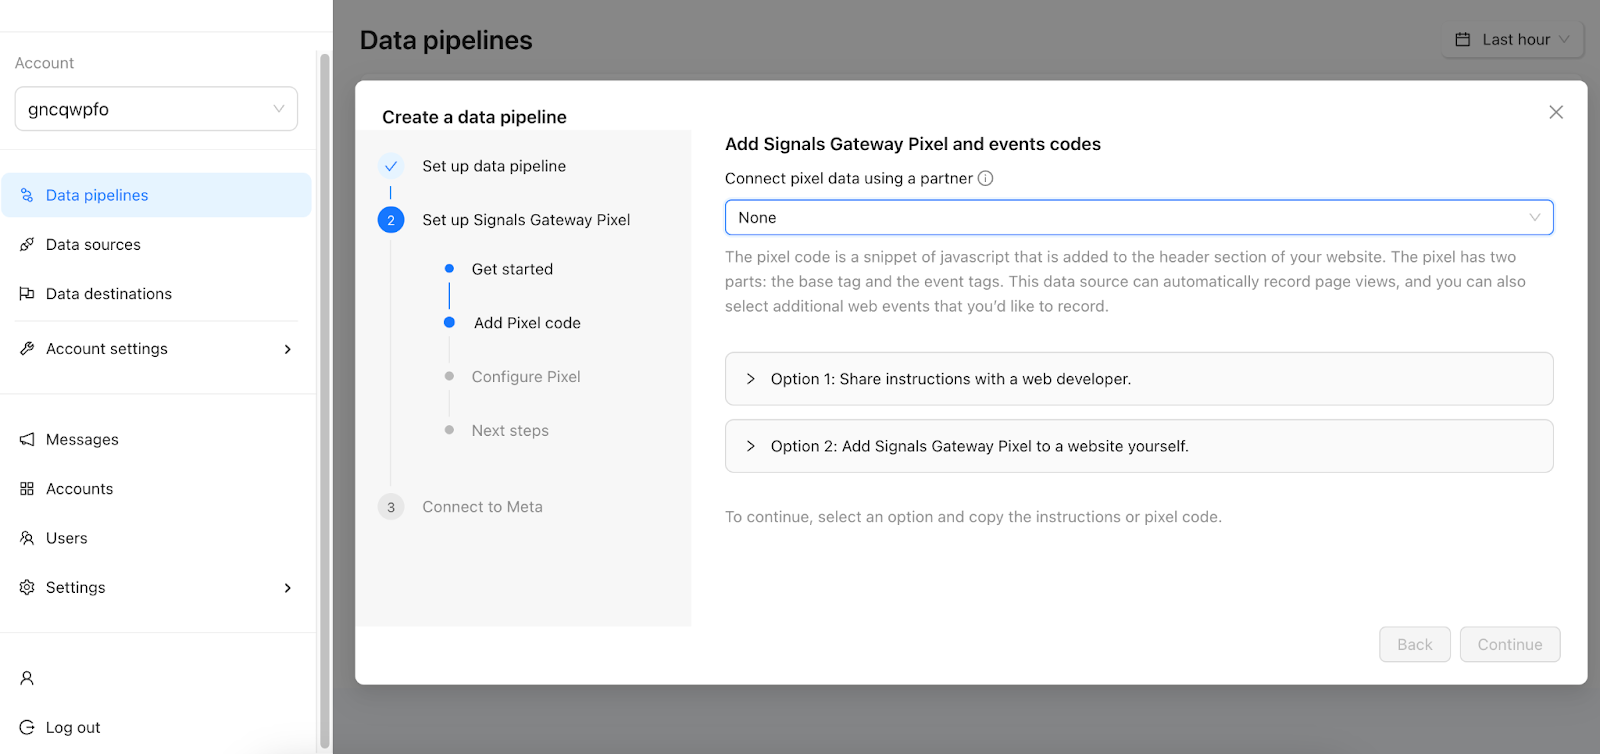Select the Get started substep
The height and width of the screenshot is (754, 1600).
tap(512, 269)
